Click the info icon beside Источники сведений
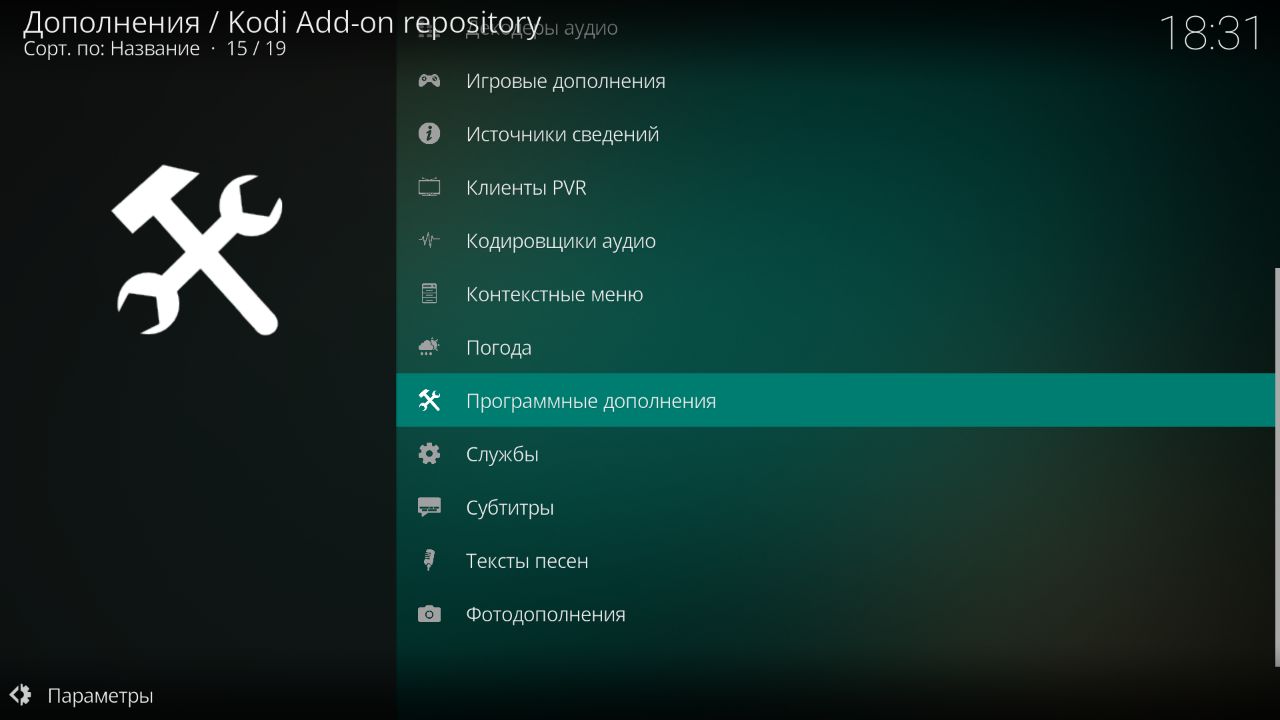Screen dimensions: 1280x720 429,133
